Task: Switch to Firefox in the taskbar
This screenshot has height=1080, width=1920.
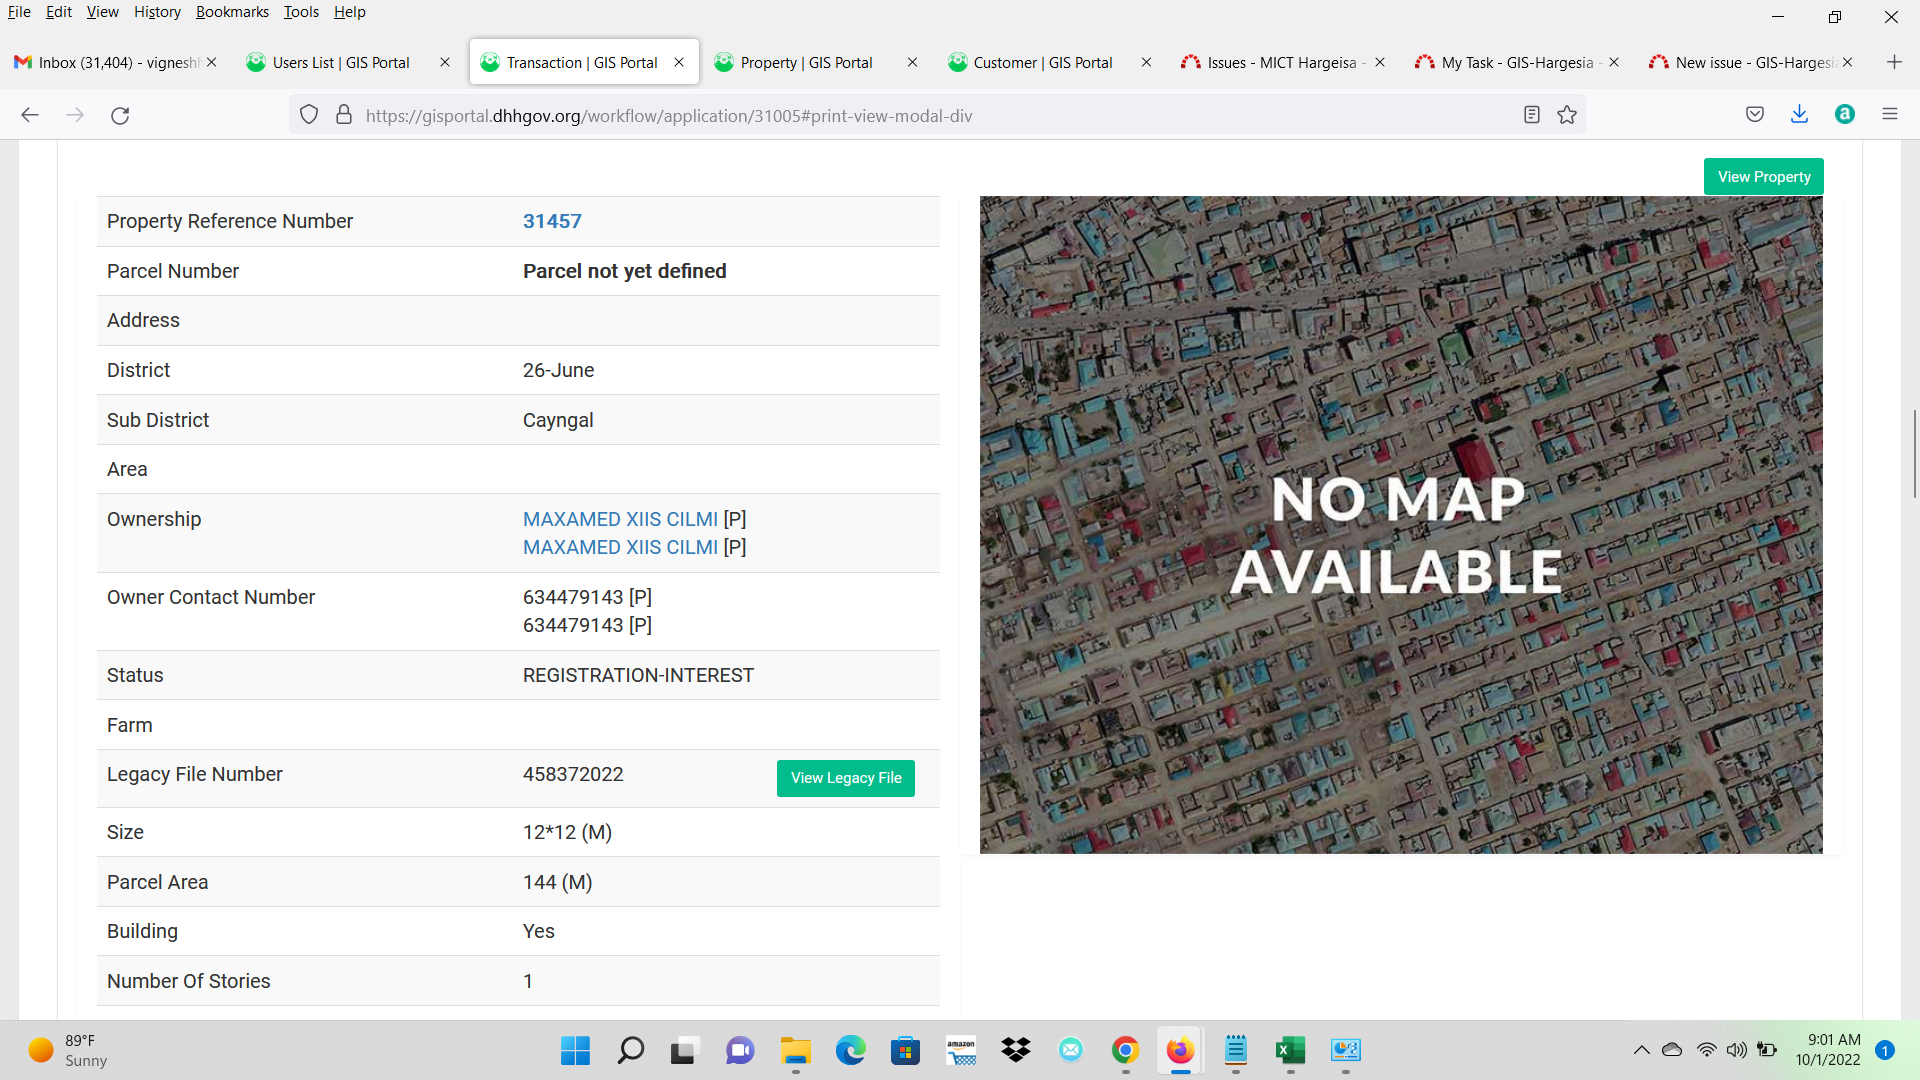Action: pyautogui.click(x=1181, y=1050)
